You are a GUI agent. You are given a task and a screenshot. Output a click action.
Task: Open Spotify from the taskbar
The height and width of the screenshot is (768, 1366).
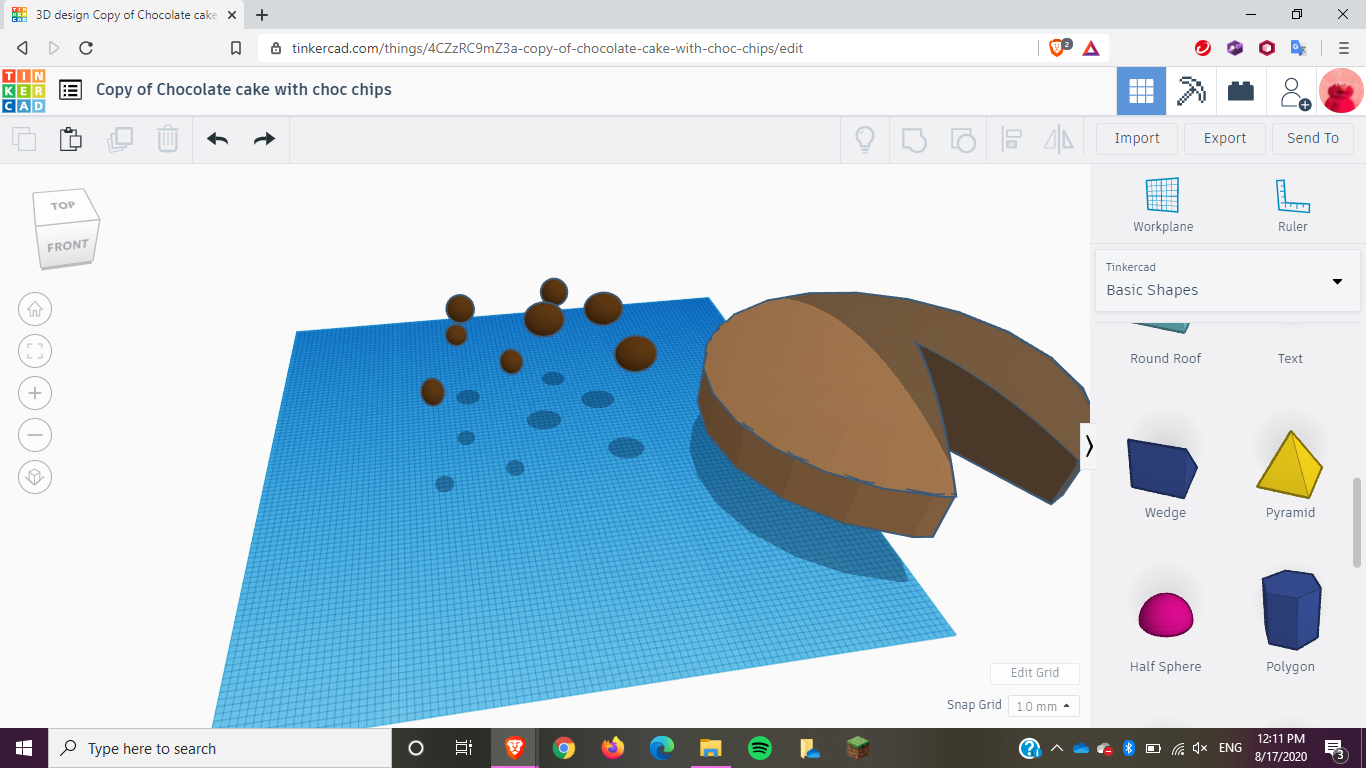coord(760,748)
